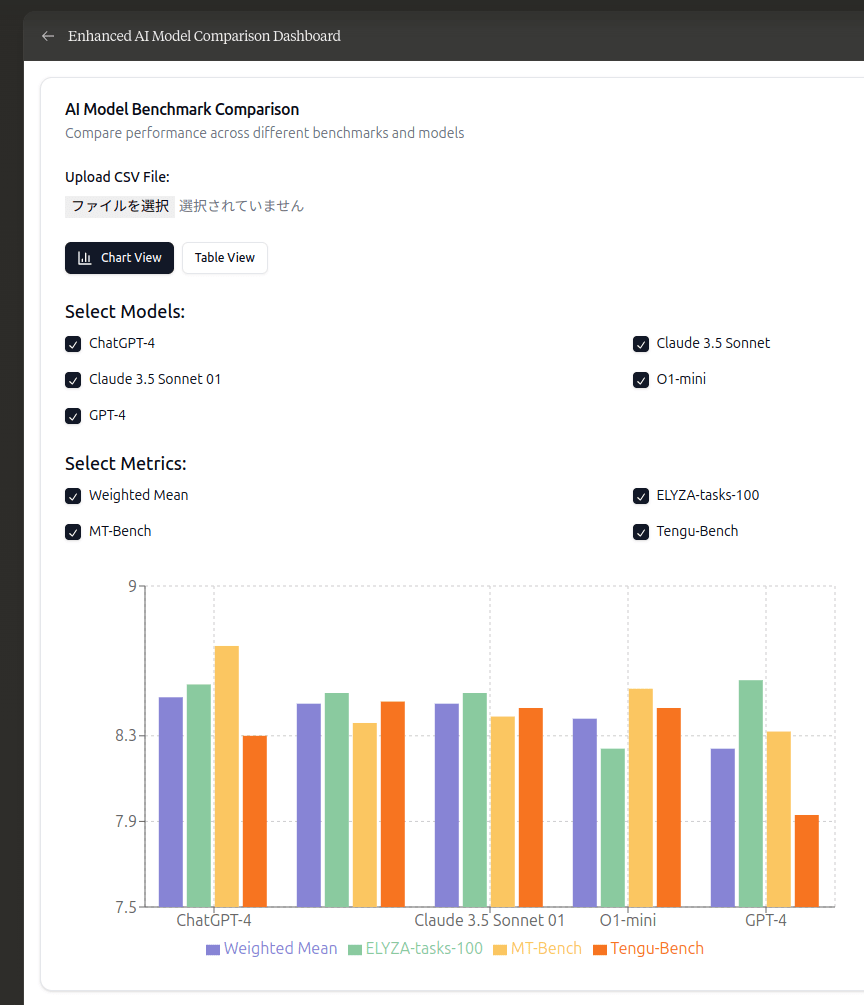The height and width of the screenshot is (1005, 864).
Task: Click the back arrow in the header
Action: click(x=47, y=36)
